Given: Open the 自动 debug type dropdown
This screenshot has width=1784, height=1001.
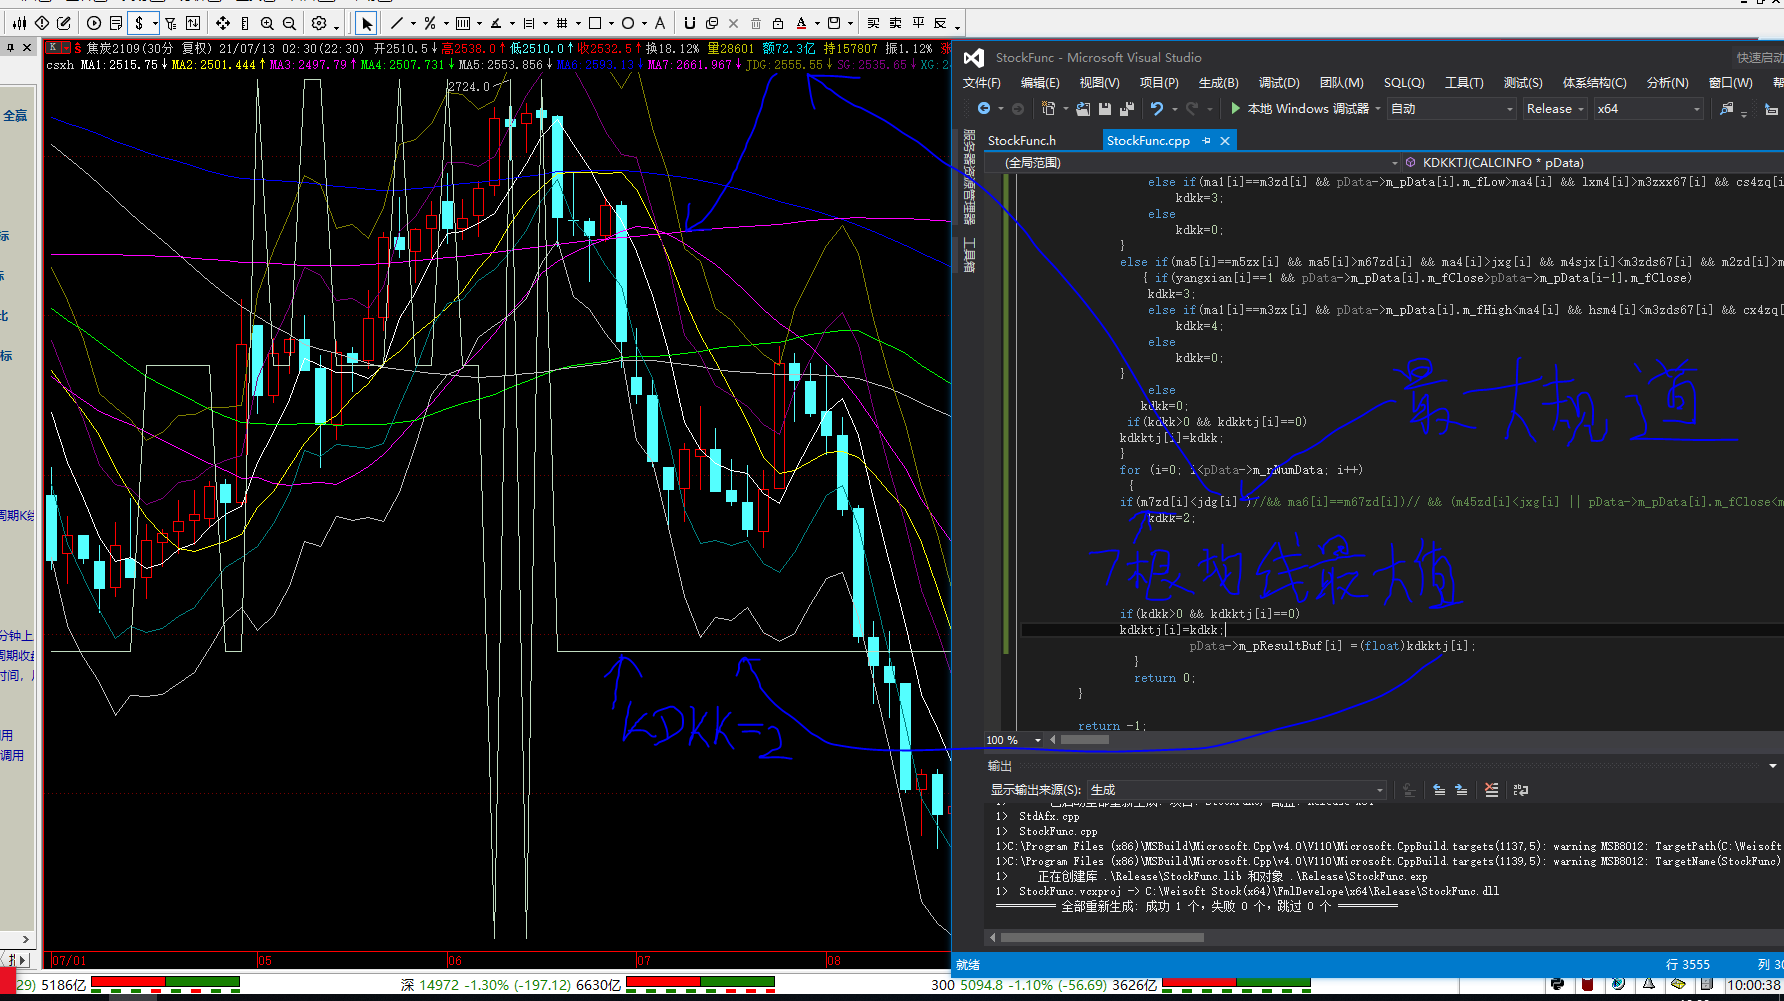Looking at the screenshot, I should coord(1452,108).
